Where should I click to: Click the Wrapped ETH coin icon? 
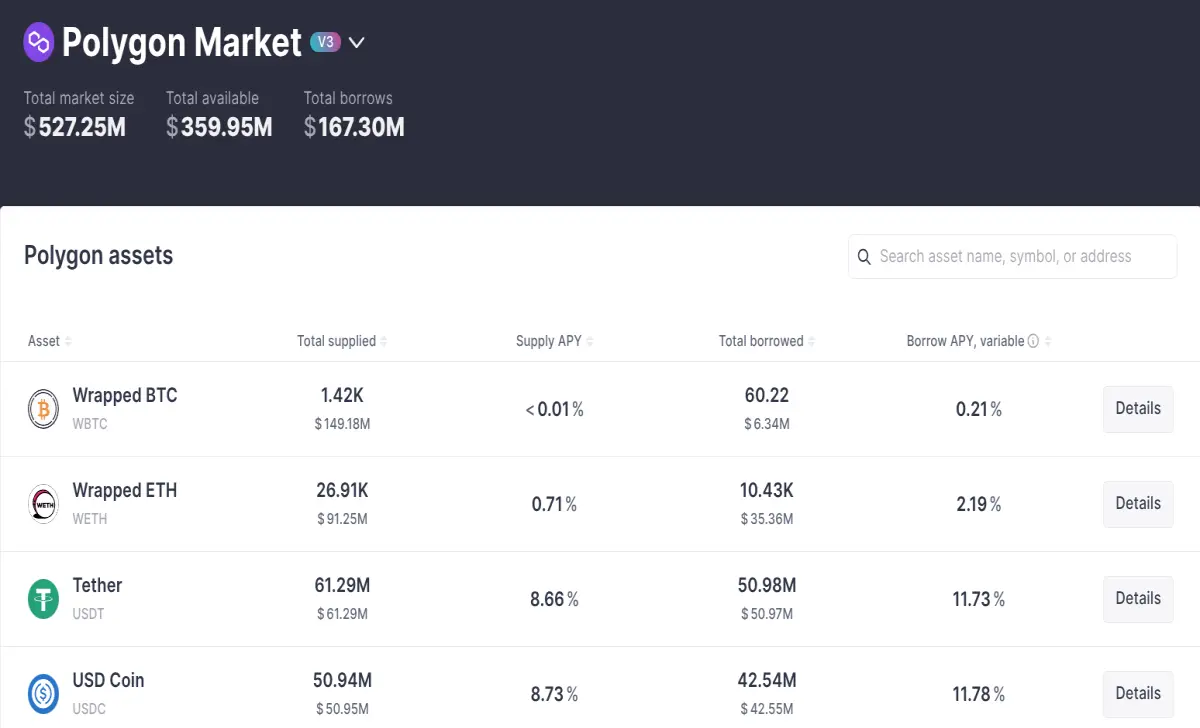coord(43,504)
